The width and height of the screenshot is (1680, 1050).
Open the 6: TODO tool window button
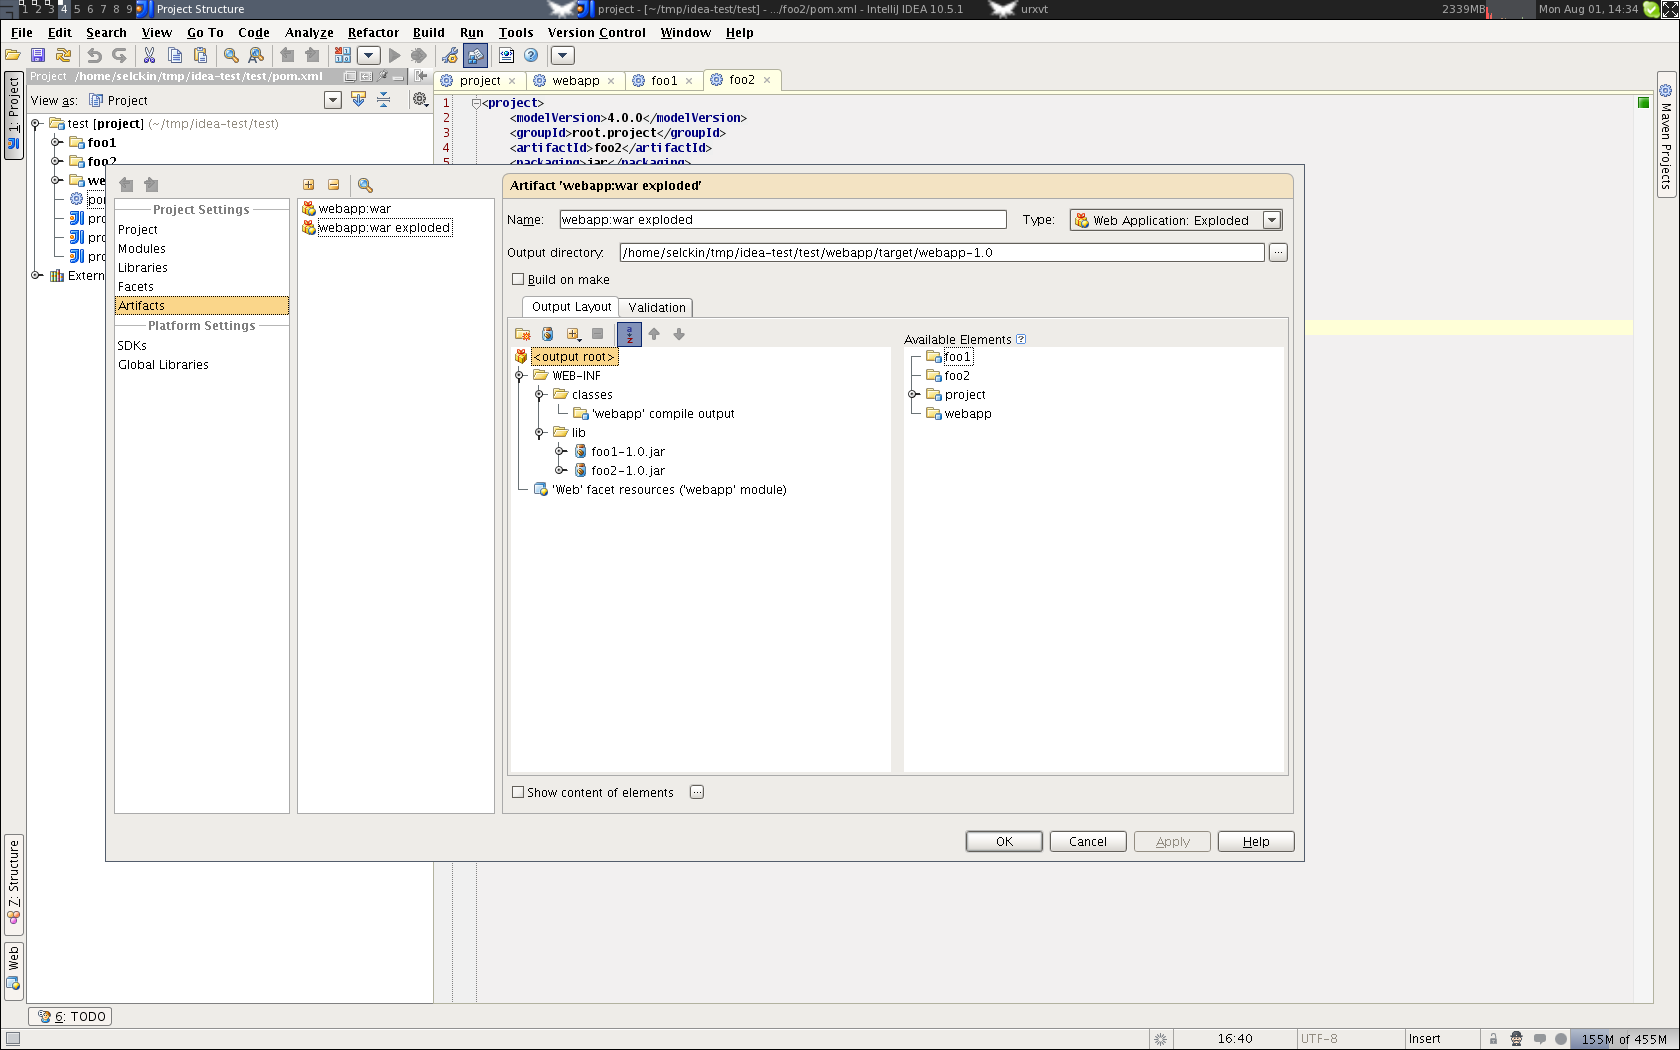point(71,1017)
